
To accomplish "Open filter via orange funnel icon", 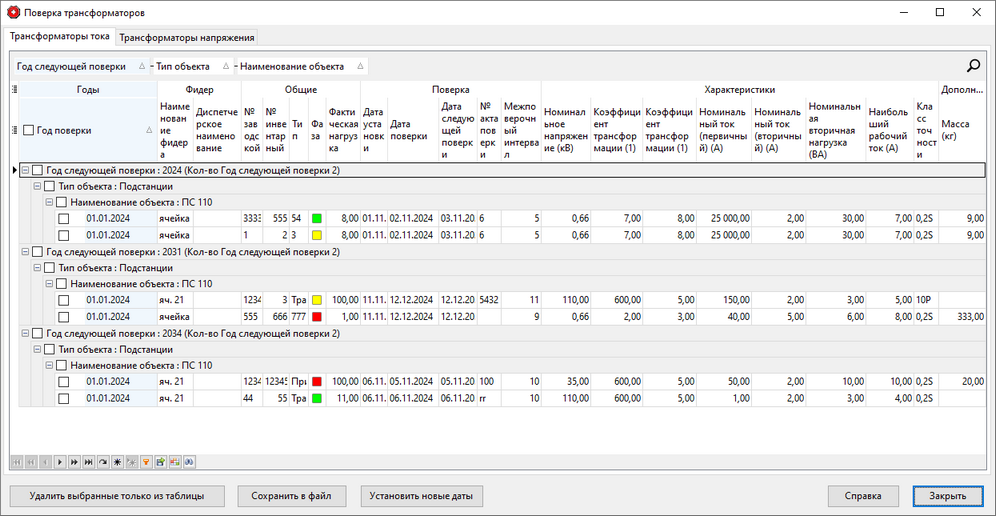I will pos(146,462).
